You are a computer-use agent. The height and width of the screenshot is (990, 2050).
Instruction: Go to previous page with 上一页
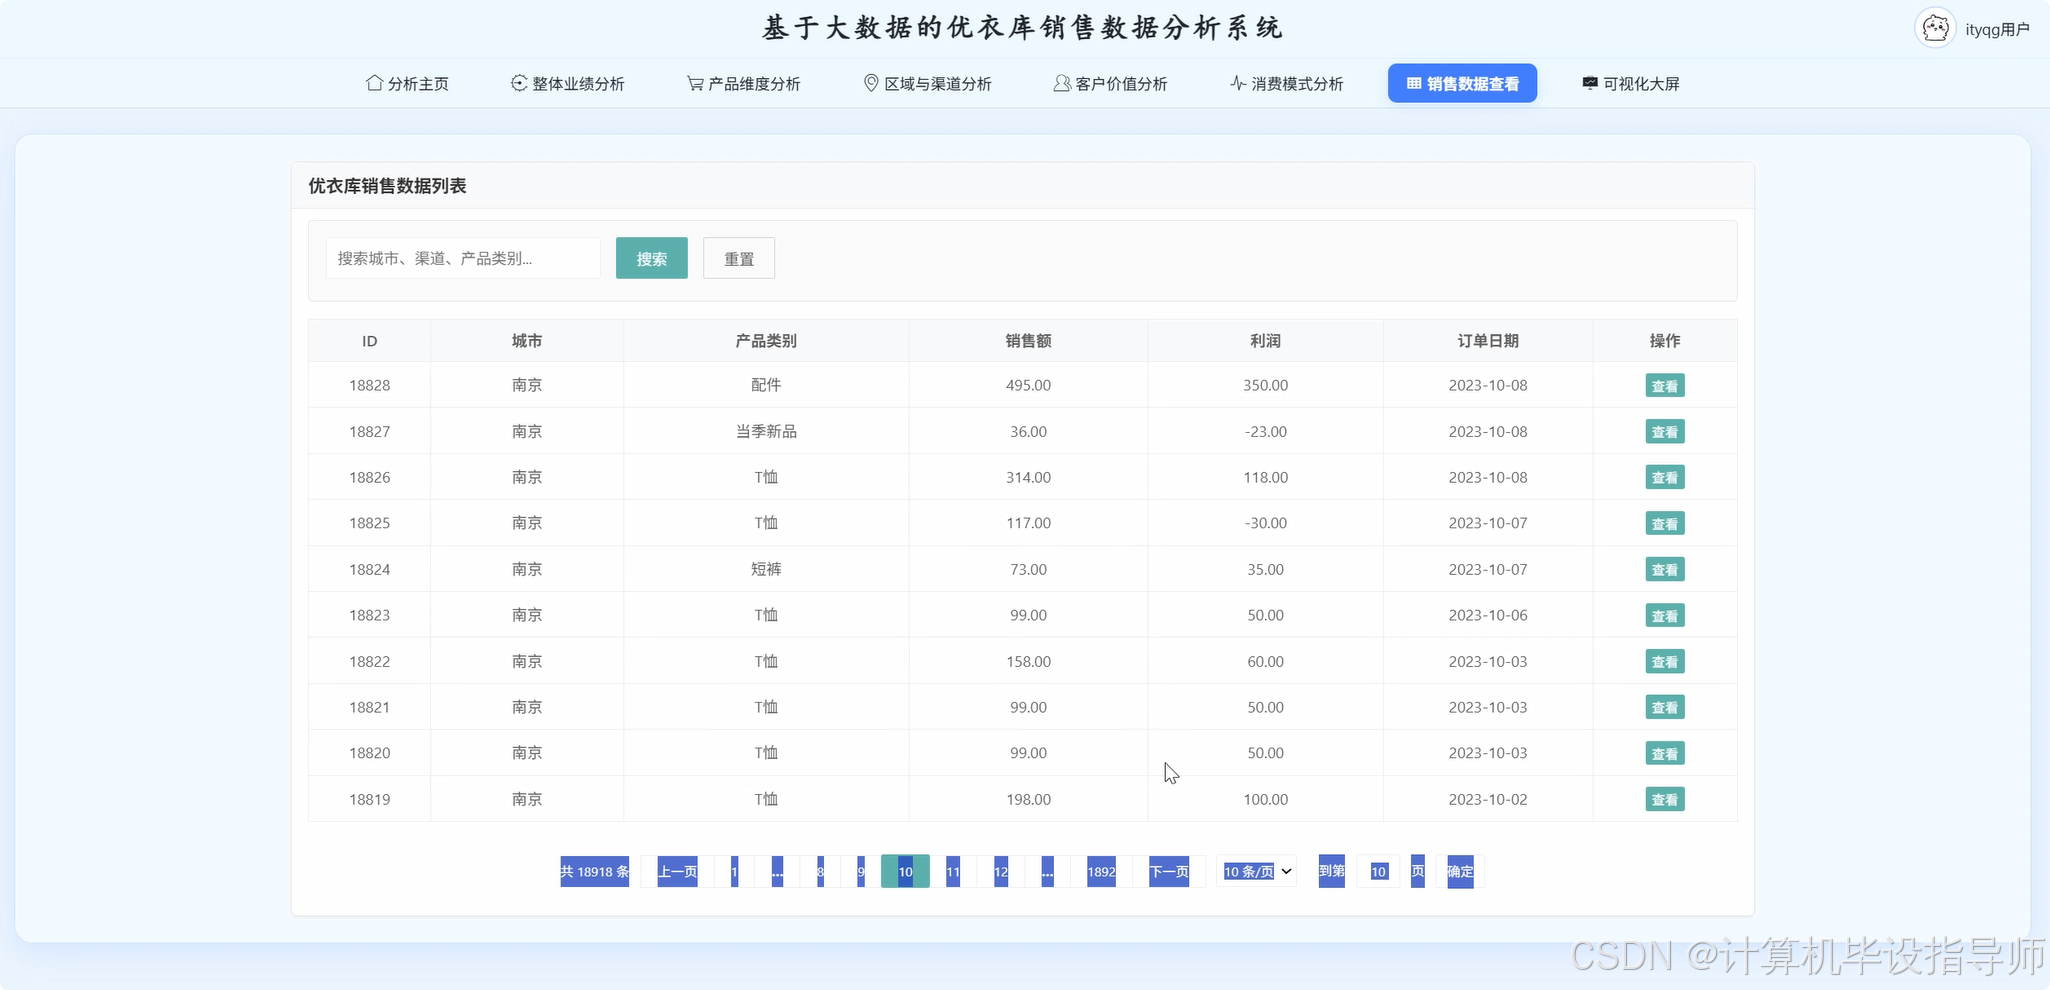coord(677,872)
